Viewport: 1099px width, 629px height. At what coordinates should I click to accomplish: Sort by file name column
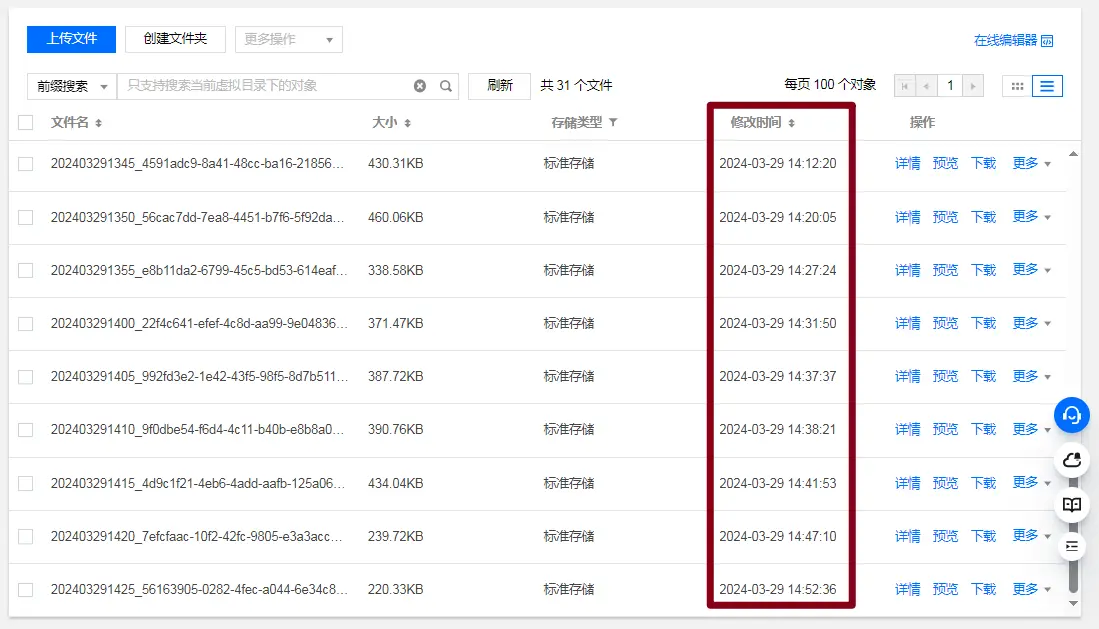tap(99, 123)
